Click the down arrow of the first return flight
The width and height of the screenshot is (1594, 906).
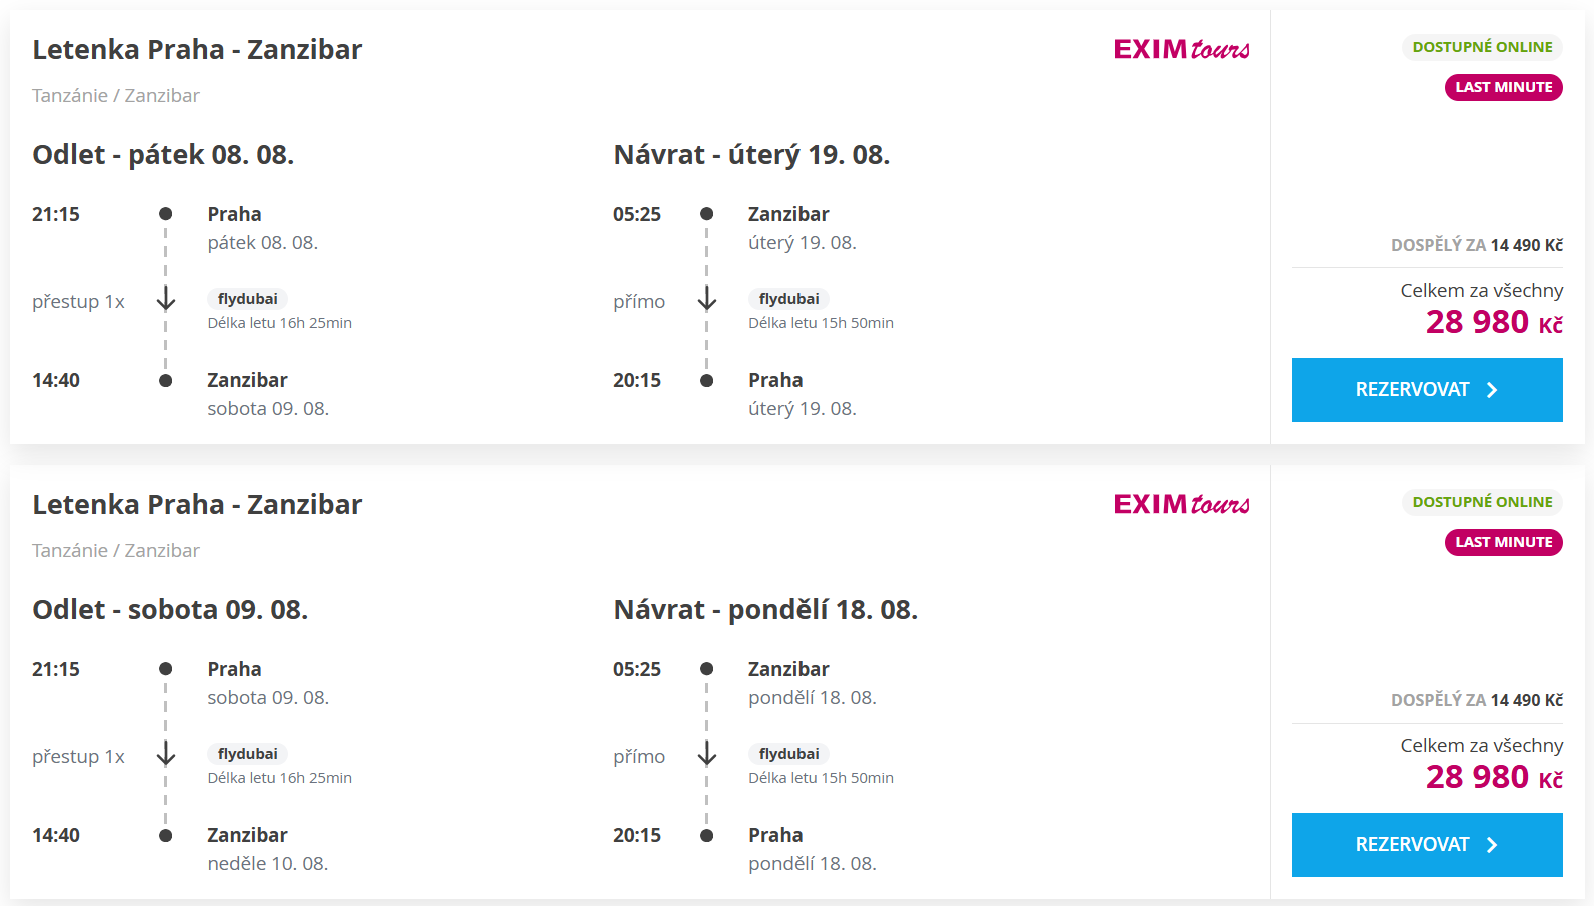[x=707, y=299]
